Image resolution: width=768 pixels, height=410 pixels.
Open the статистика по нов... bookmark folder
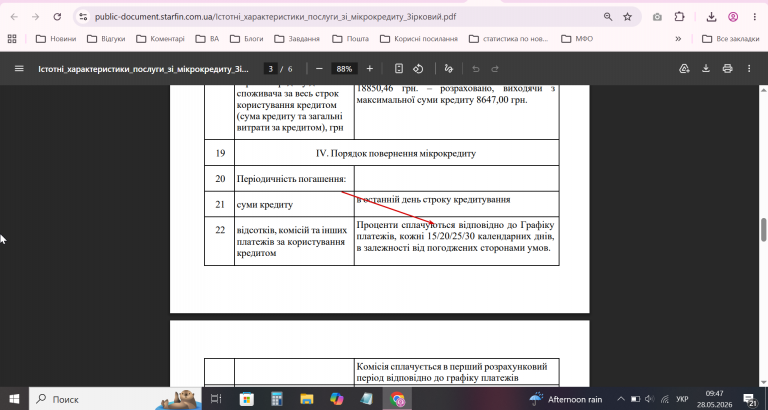coord(508,38)
